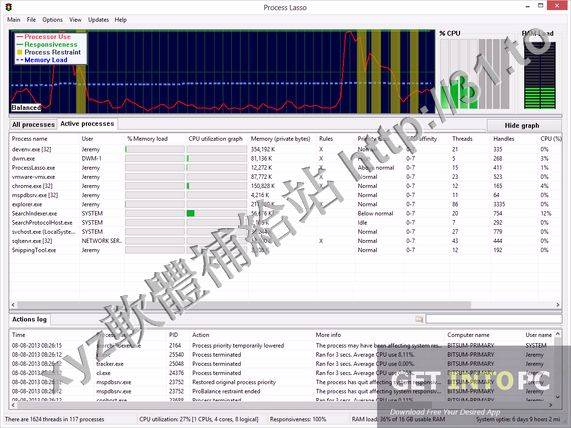Click the Process Lasso title bar icon
The height and width of the screenshot is (428, 571).
click(9, 7)
